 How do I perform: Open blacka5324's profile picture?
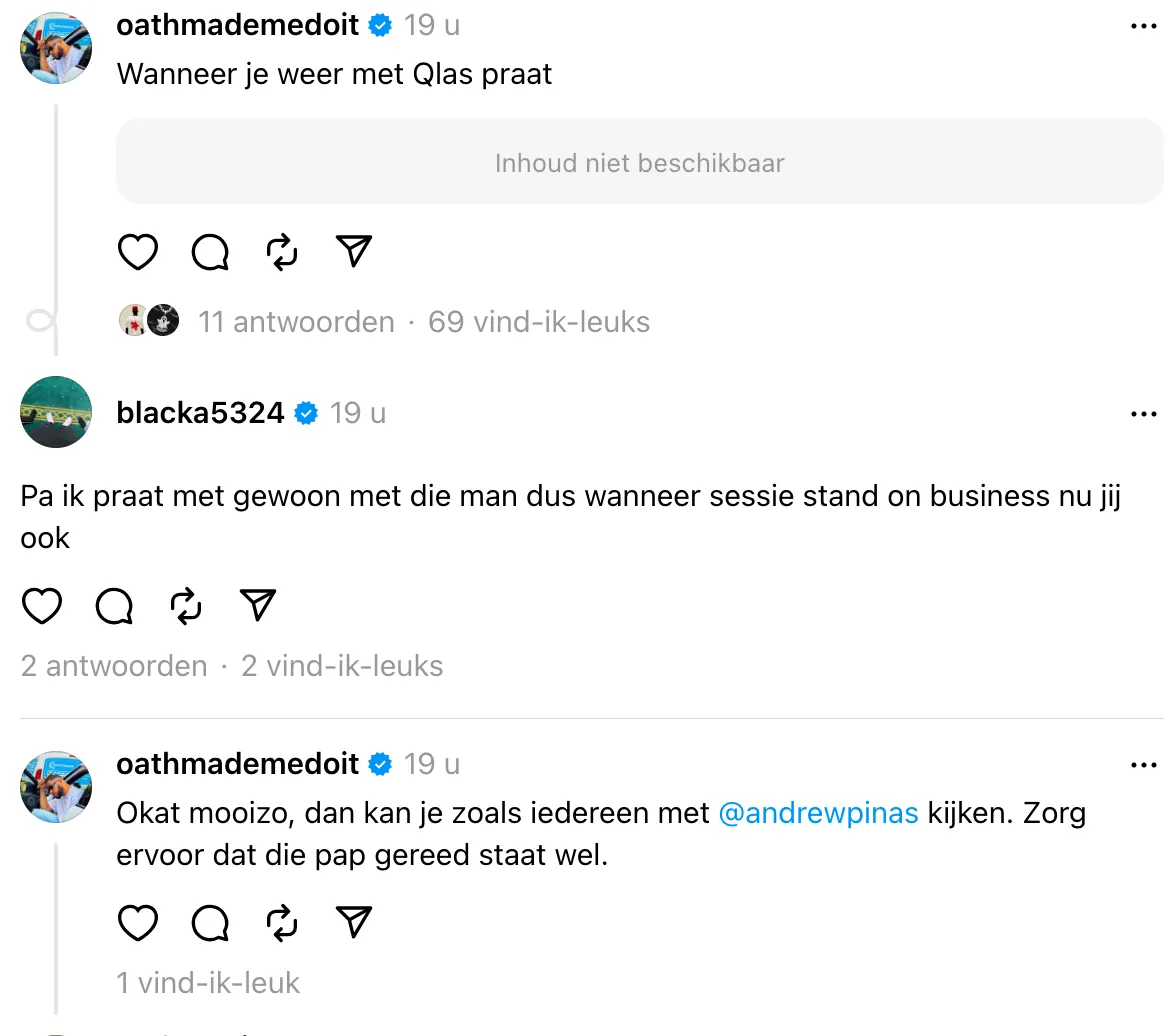(56, 412)
